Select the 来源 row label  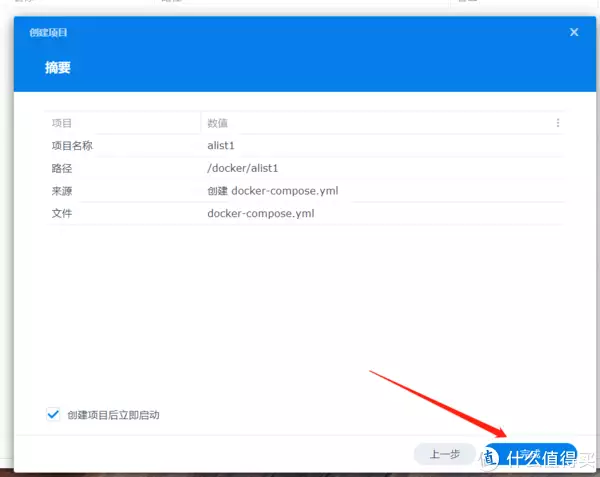62,191
